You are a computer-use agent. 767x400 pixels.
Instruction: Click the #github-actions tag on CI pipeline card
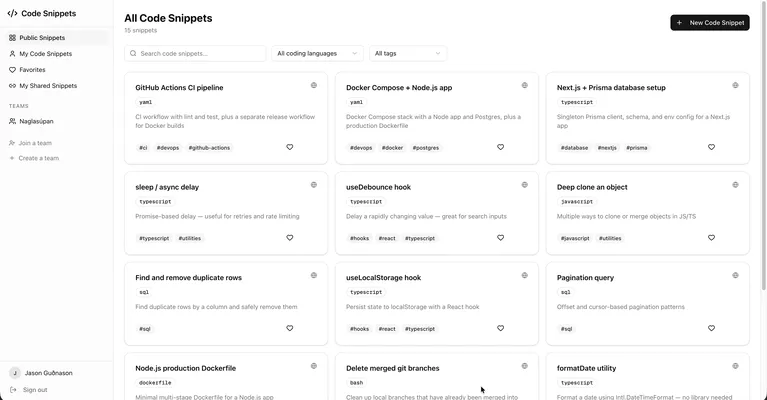click(208, 148)
